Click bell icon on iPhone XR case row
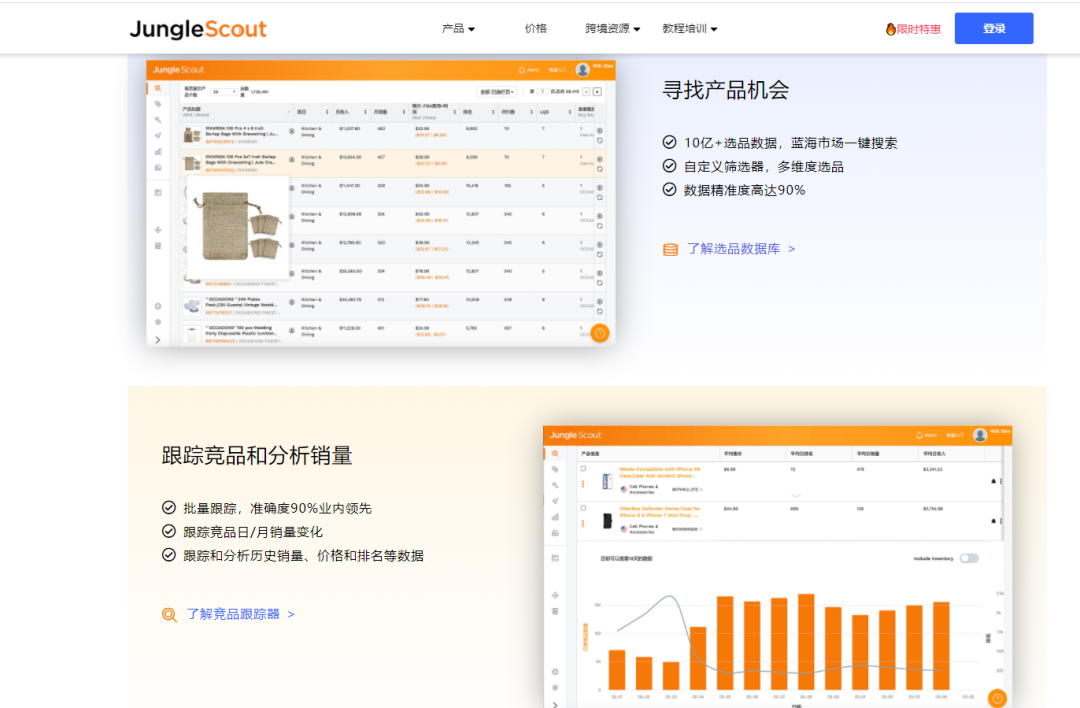This screenshot has width=1080, height=708. coord(993,481)
